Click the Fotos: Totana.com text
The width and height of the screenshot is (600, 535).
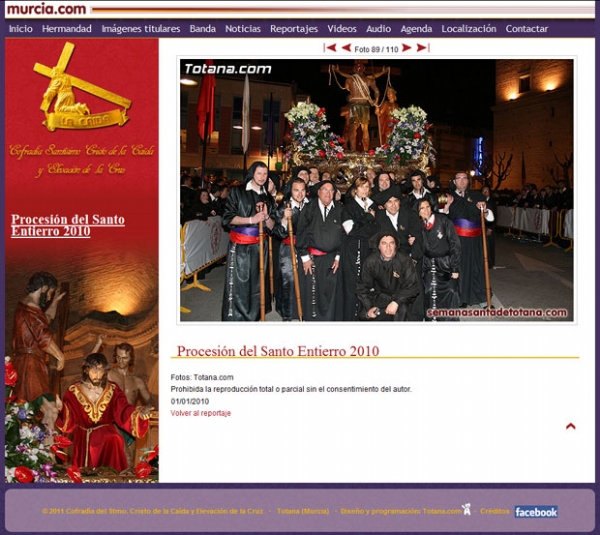point(202,377)
